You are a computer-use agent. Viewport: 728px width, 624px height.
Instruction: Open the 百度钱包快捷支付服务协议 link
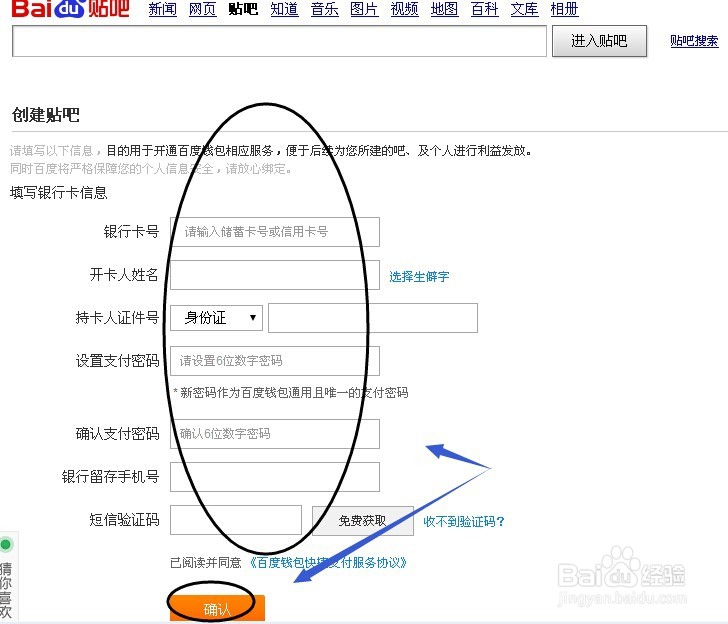[x=328, y=563]
